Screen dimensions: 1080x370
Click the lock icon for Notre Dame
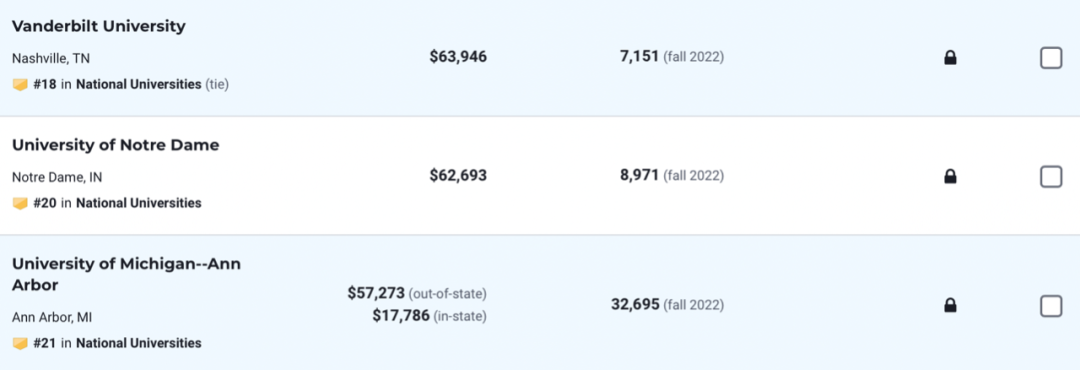coord(951,177)
